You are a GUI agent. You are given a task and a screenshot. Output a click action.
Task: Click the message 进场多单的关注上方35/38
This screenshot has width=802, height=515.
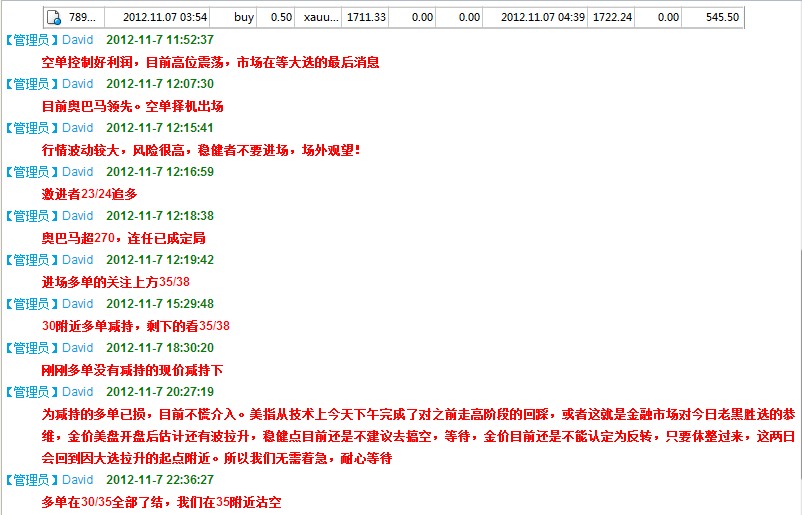pos(116,282)
